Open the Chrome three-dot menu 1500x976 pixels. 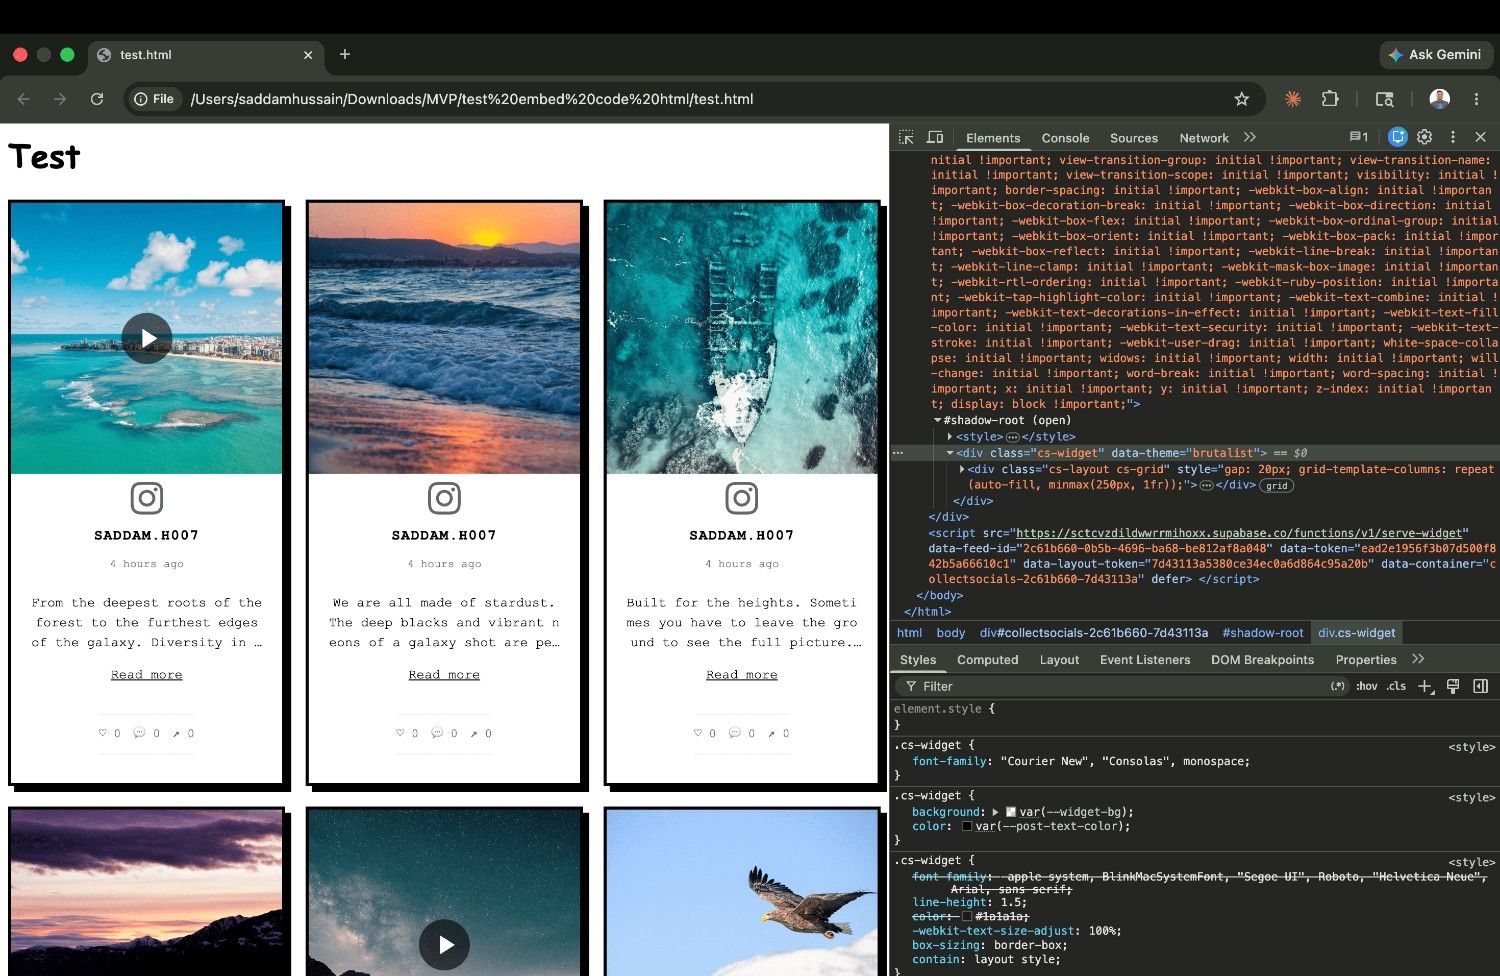click(x=1476, y=99)
